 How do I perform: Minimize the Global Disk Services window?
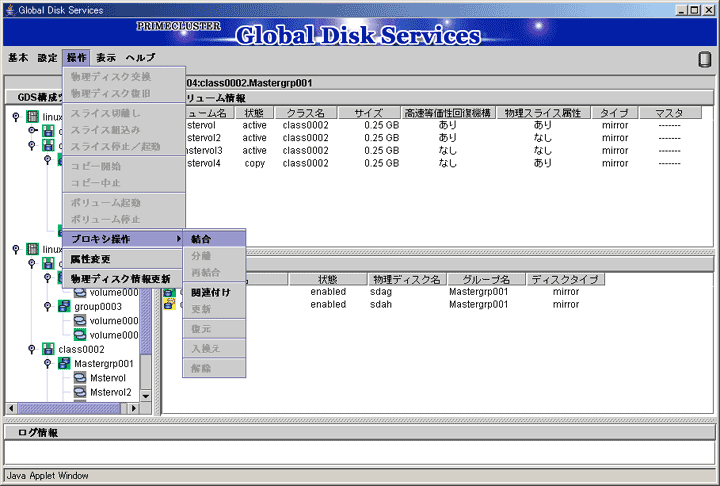(x=682, y=10)
